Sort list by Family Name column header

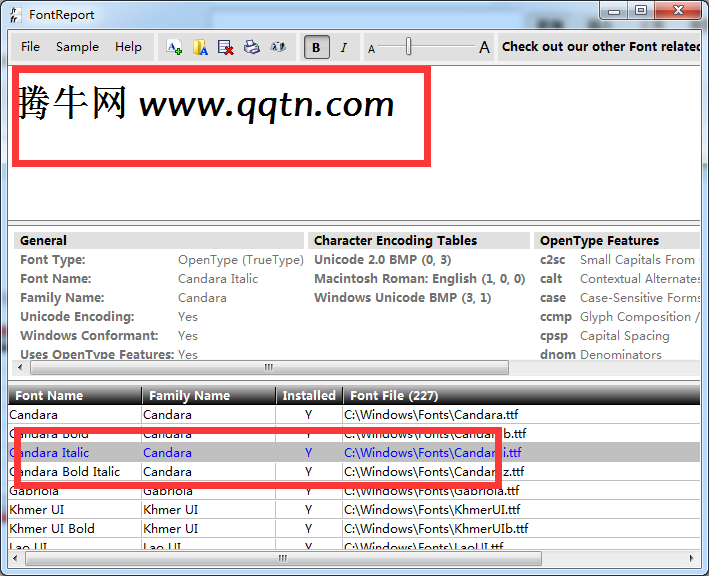tap(208, 396)
